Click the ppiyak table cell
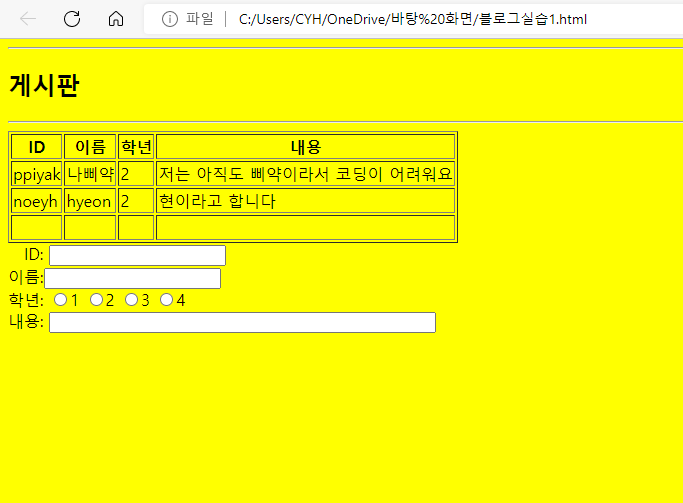This screenshot has width=683, height=503. pyautogui.click(x=37, y=174)
